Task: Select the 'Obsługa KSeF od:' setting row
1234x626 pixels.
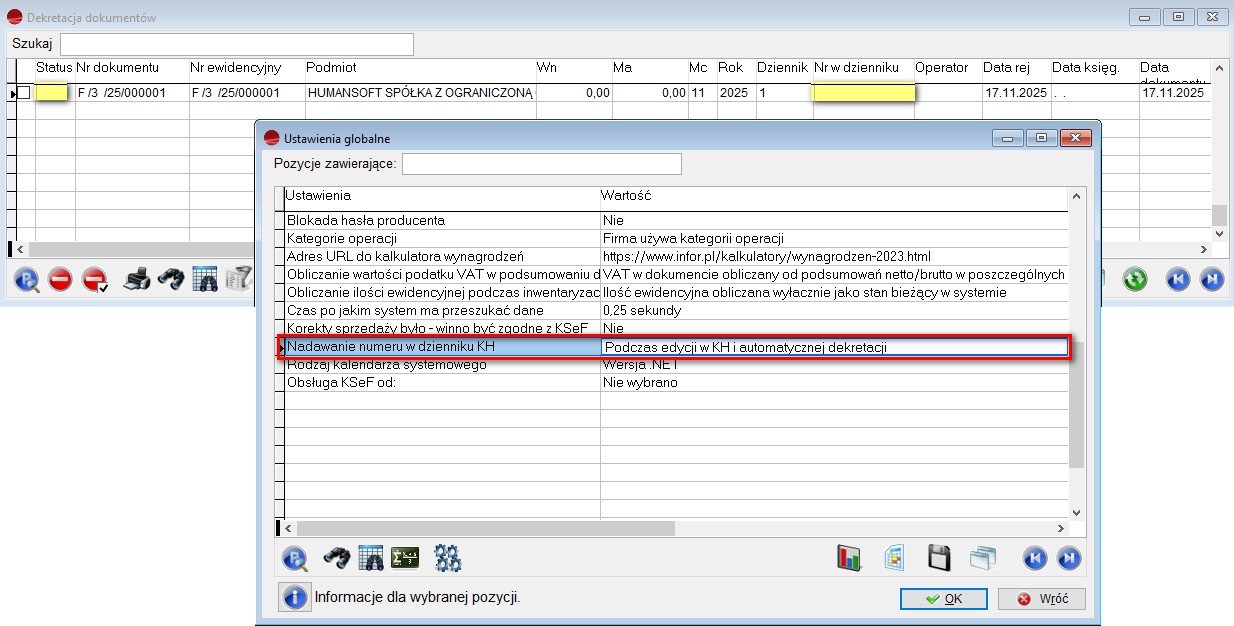Action: pyautogui.click(x=441, y=382)
